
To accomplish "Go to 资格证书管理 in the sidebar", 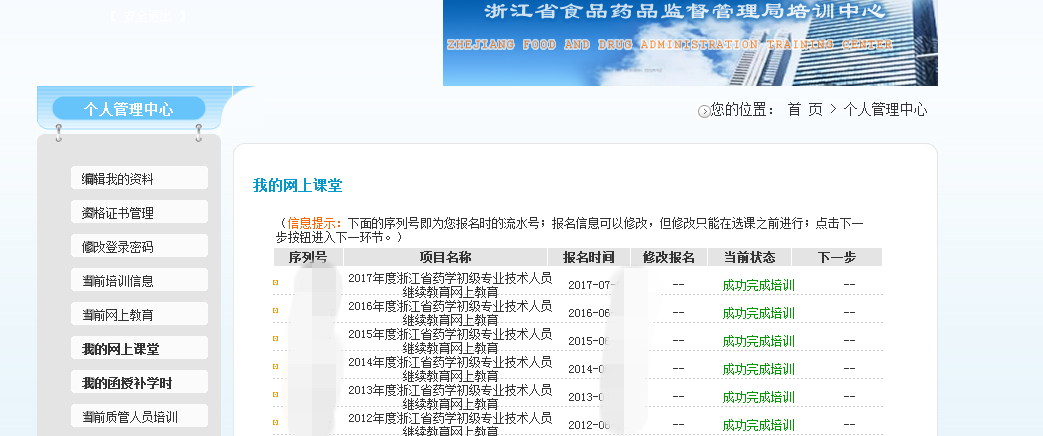I will click(x=139, y=213).
